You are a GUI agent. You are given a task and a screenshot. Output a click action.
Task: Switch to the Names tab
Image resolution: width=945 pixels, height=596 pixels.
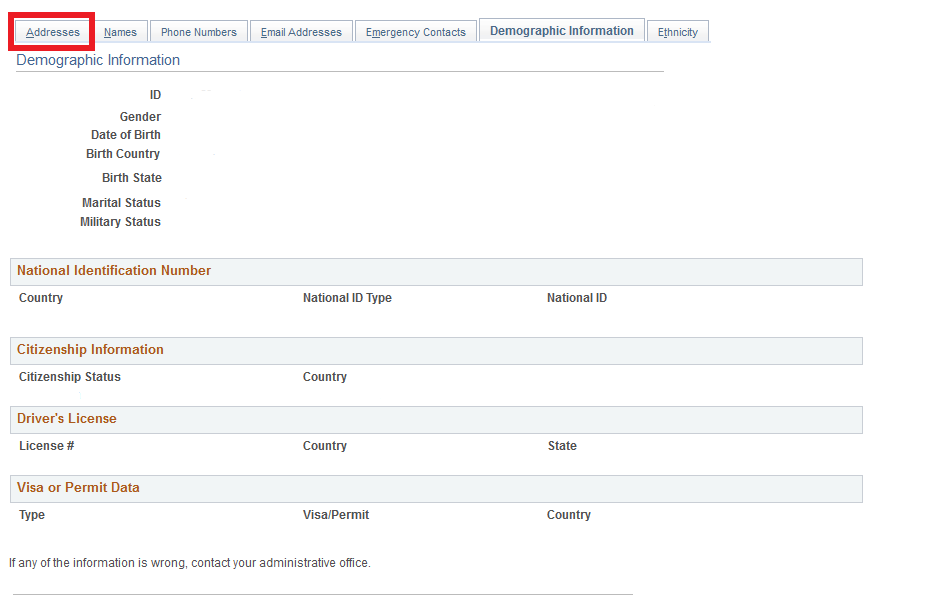(120, 32)
